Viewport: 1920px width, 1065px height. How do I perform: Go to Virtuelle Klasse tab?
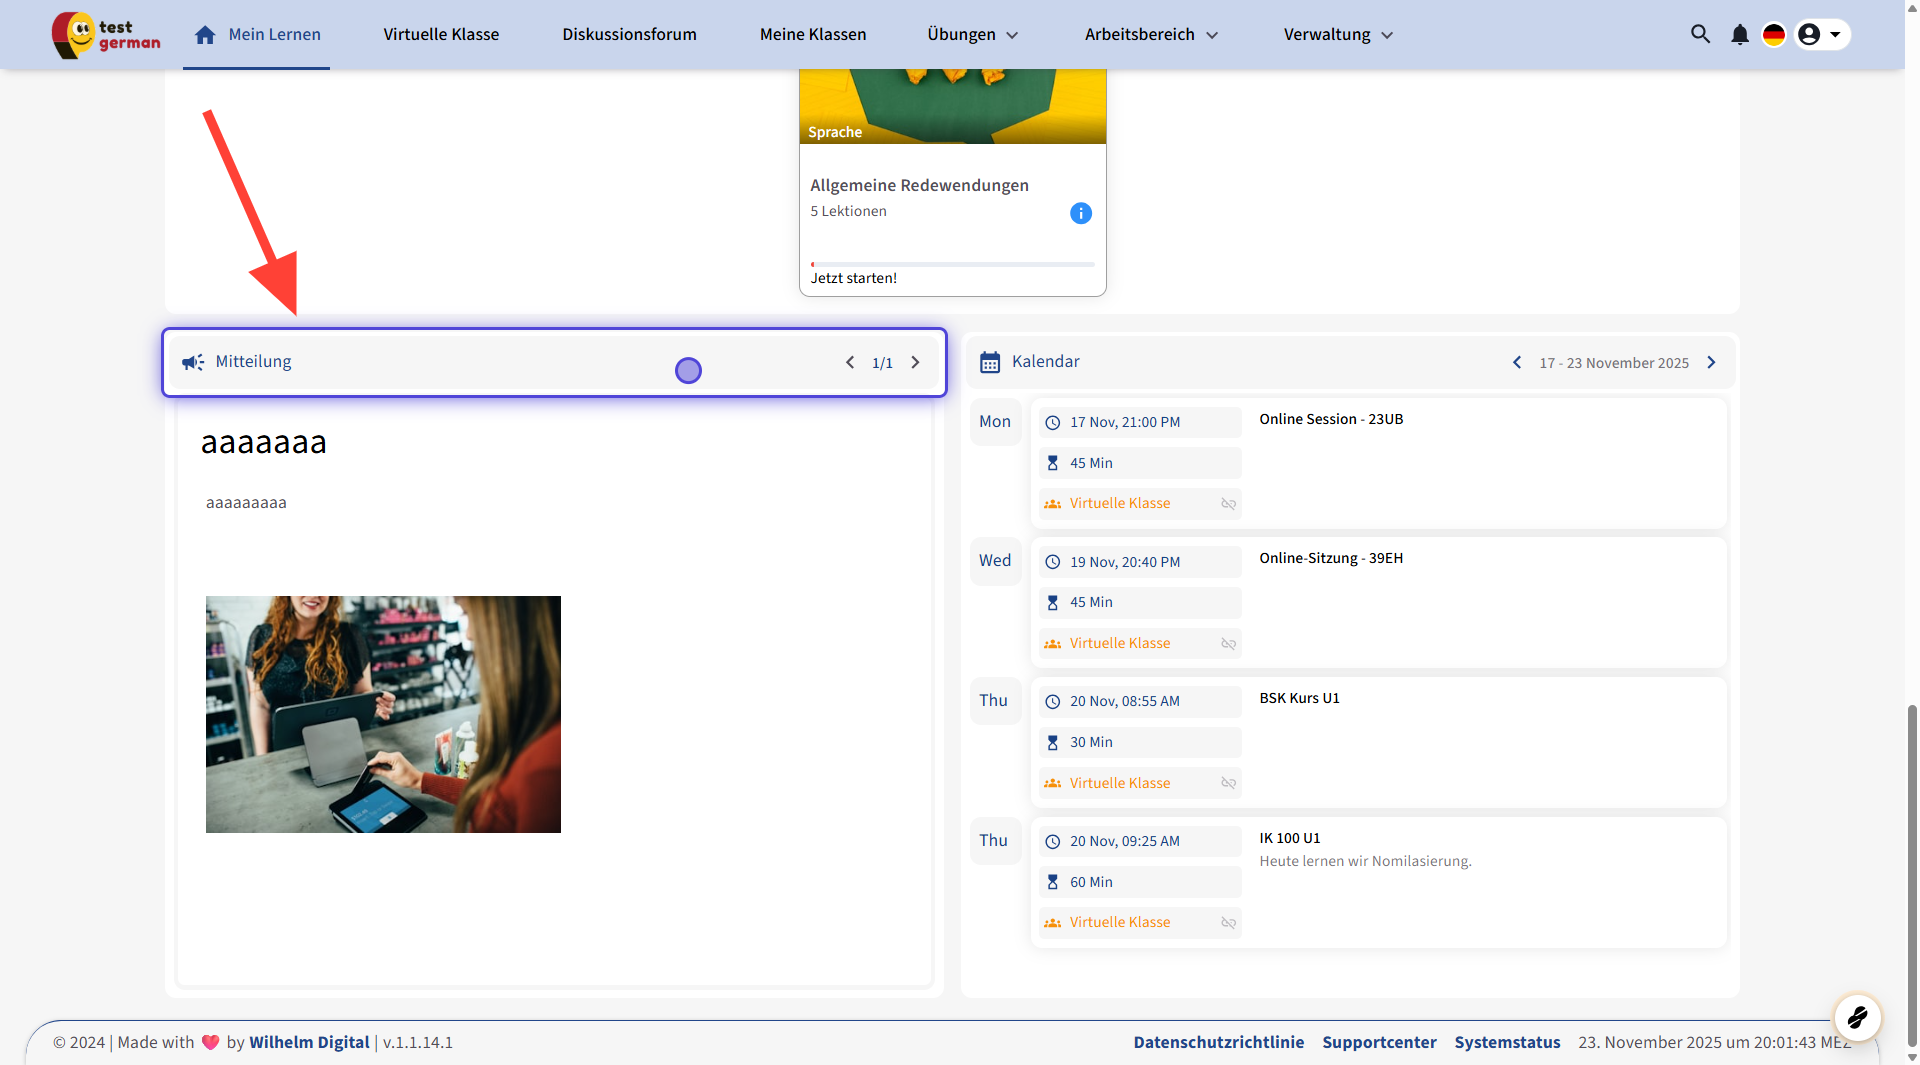click(441, 35)
